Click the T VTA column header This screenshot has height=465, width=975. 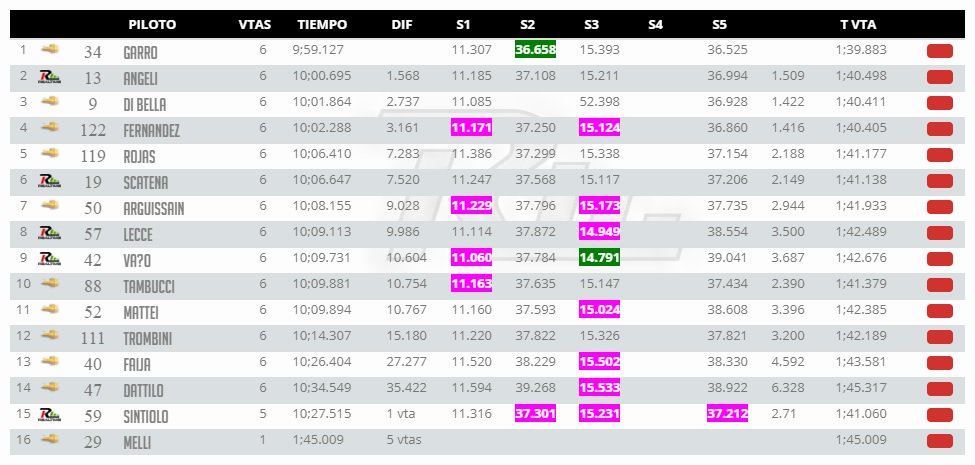[x=858, y=25]
